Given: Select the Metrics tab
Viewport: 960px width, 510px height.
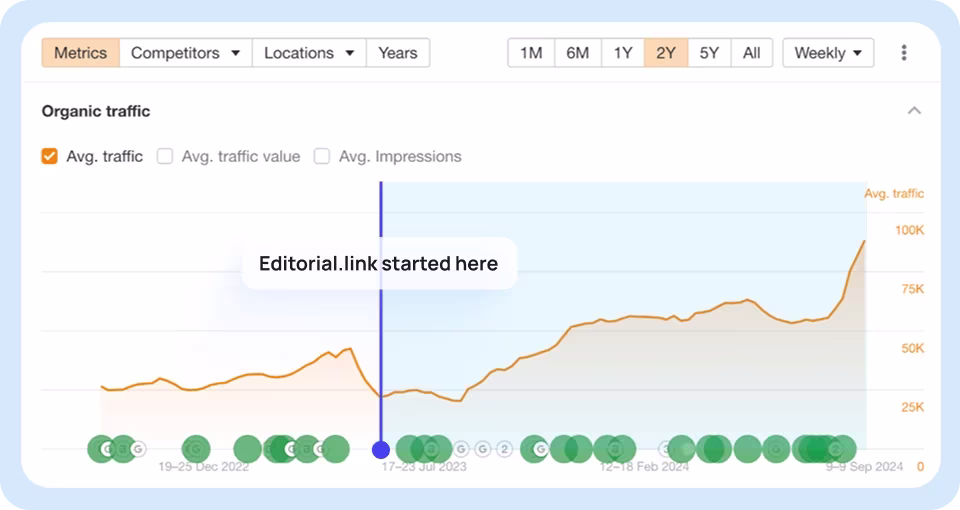Looking at the screenshot, I should (x=81, y=53).
